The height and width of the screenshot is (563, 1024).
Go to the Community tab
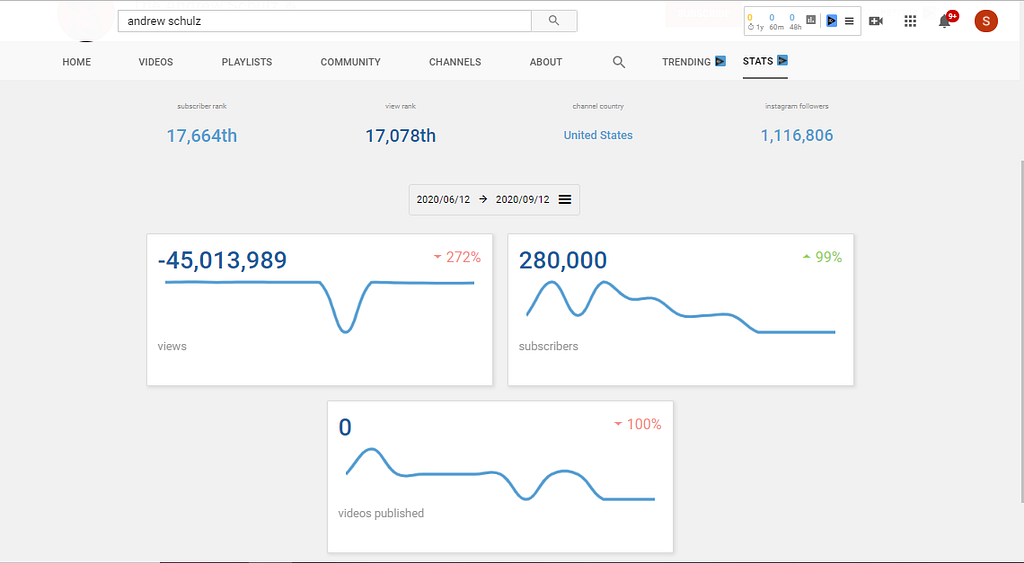[350, 62]
